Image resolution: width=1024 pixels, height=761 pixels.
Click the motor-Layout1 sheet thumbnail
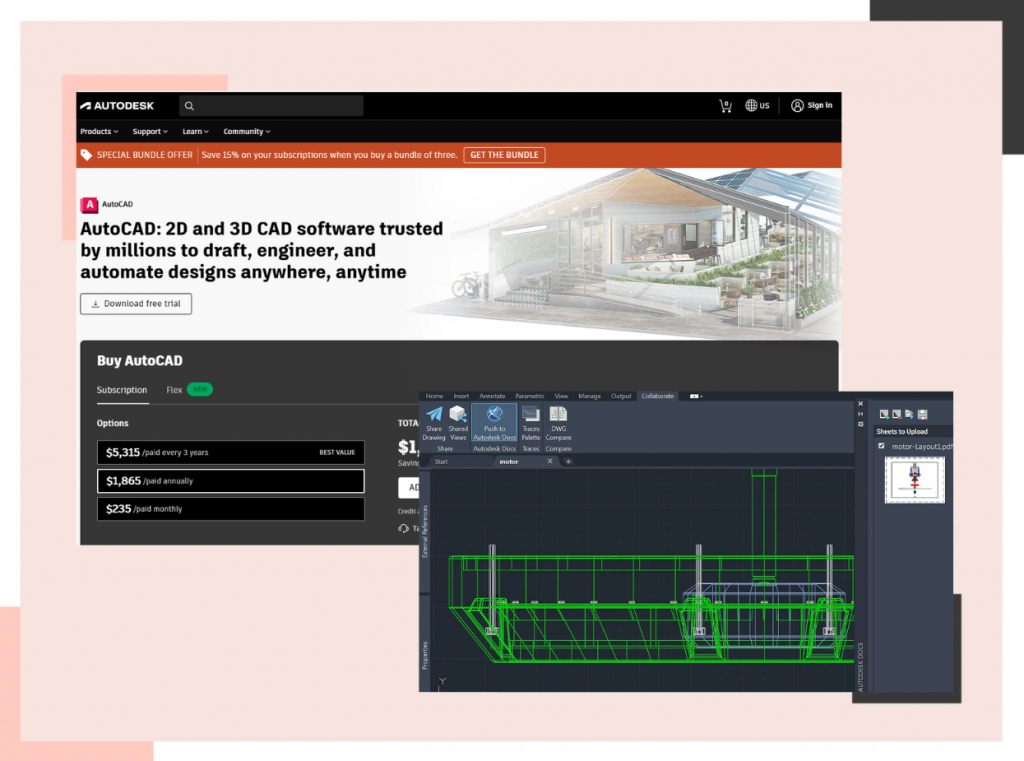(914, 479)
